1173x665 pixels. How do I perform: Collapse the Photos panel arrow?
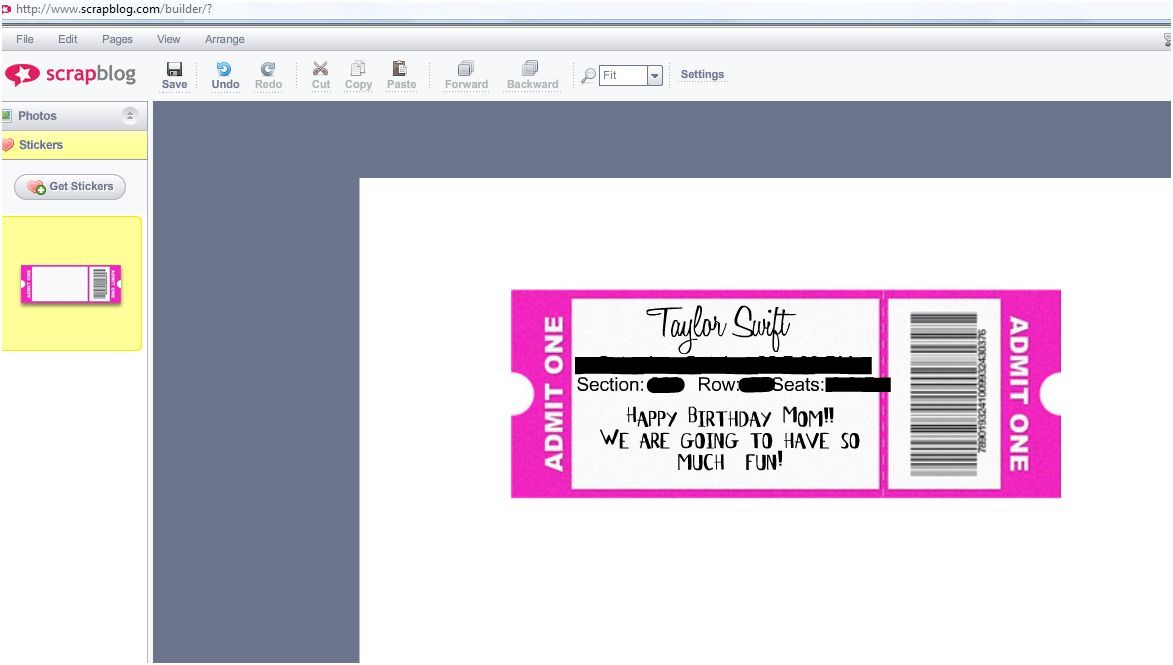129,115
